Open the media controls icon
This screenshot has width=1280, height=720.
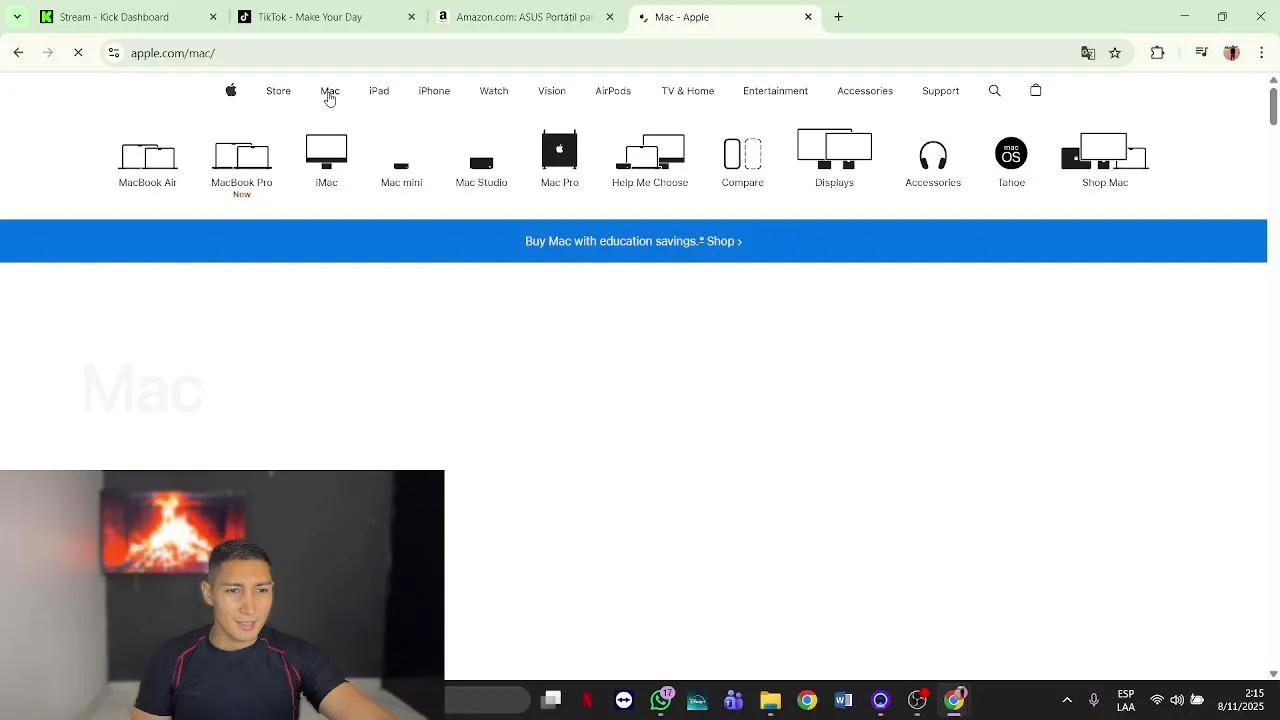tap(1202, 53)
